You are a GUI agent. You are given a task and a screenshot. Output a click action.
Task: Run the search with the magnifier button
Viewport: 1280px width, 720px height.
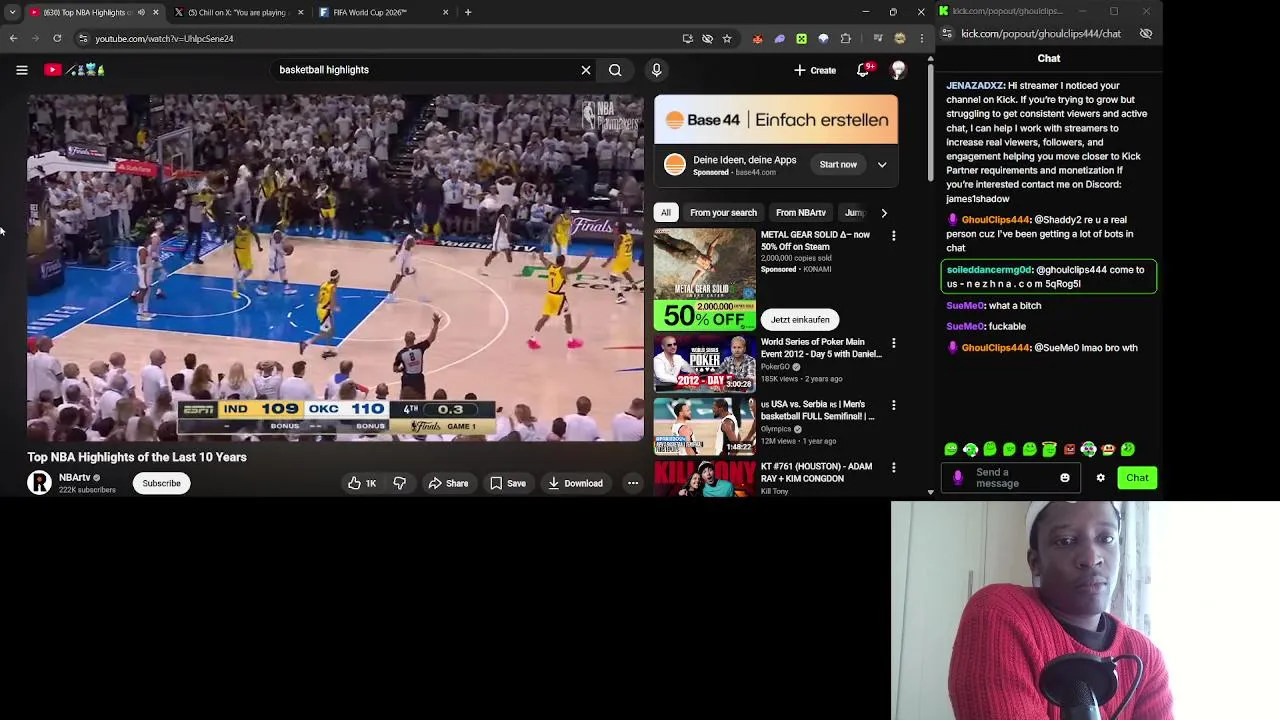pyautogui.click(x=615, y=70)
